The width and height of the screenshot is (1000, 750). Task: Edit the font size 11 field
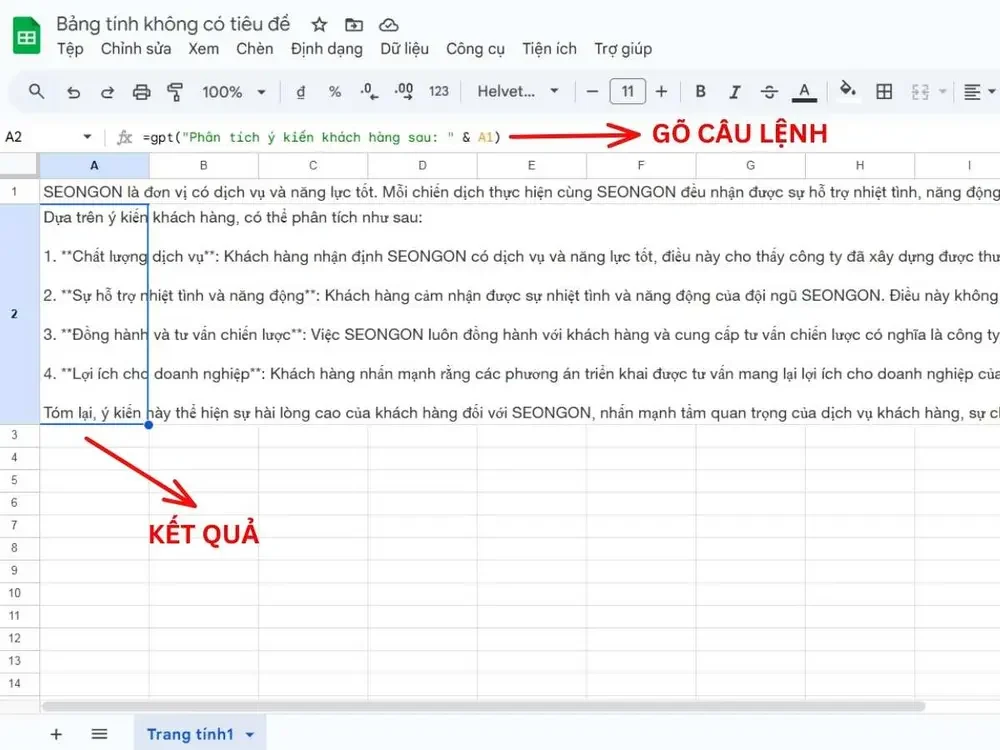[628, 92]
